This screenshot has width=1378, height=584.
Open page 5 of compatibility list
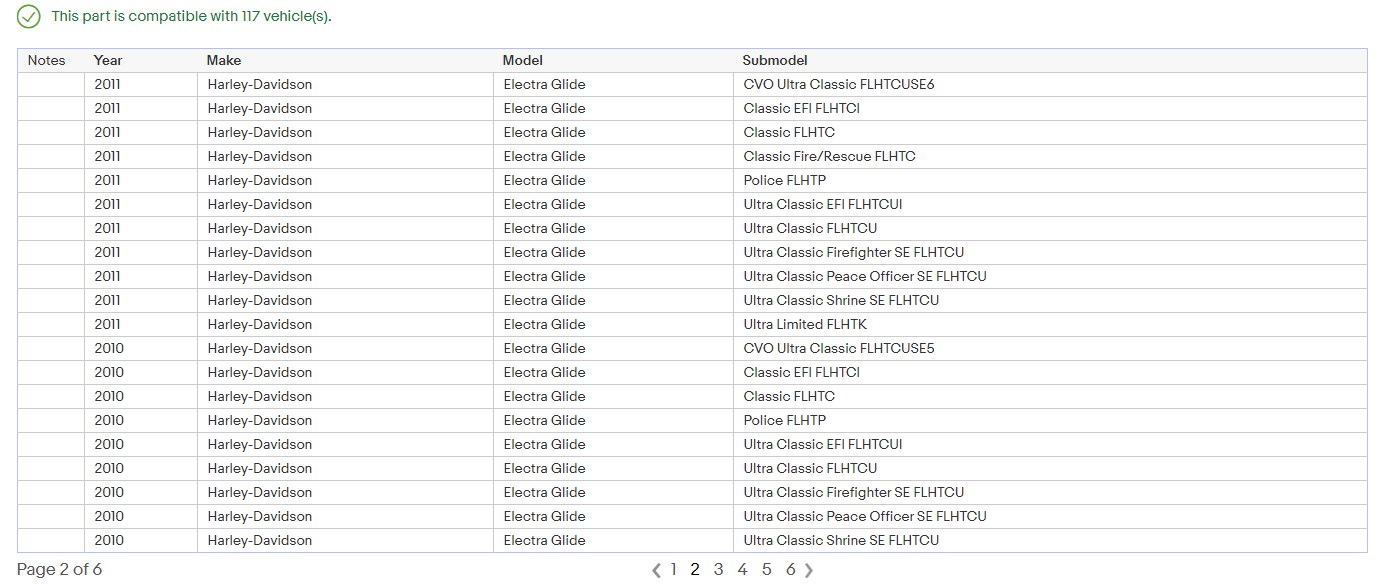[766, 569]
